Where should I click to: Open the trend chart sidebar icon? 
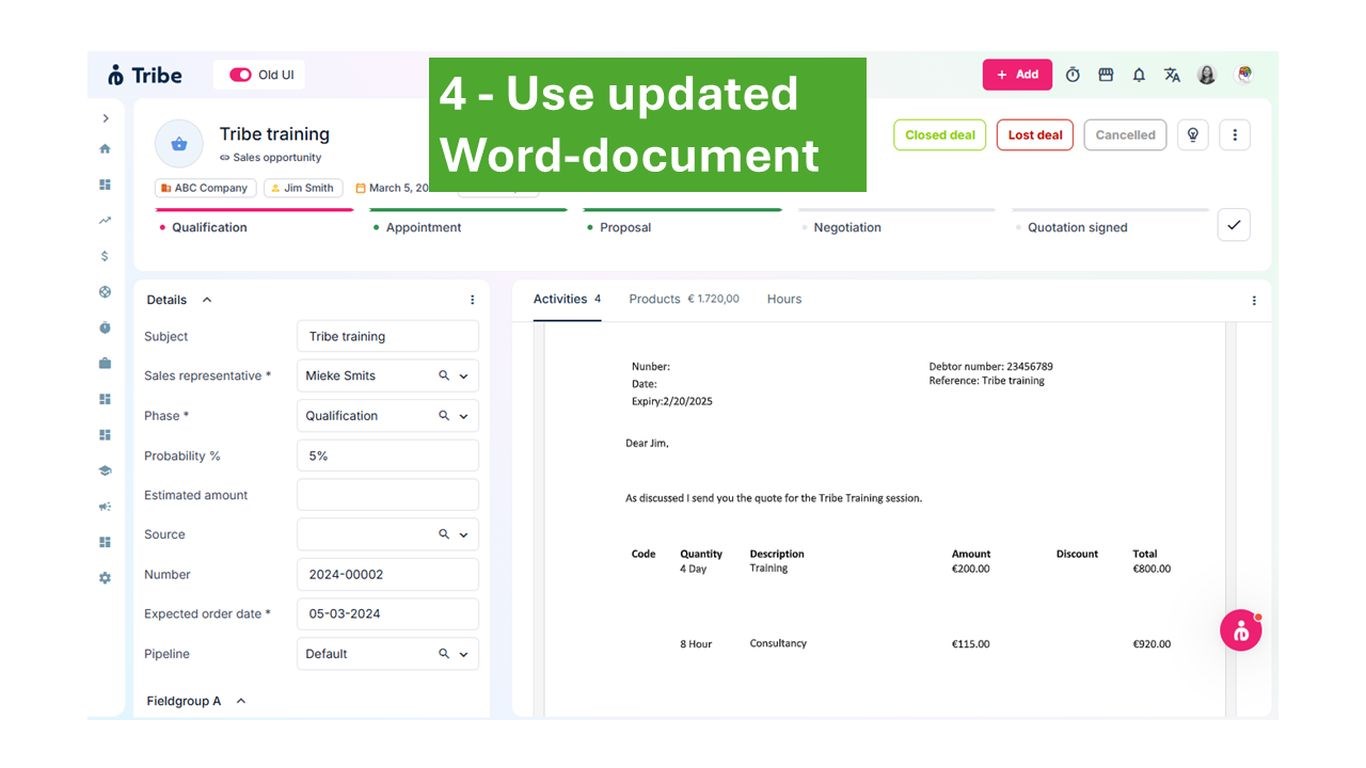coord(105,220)
